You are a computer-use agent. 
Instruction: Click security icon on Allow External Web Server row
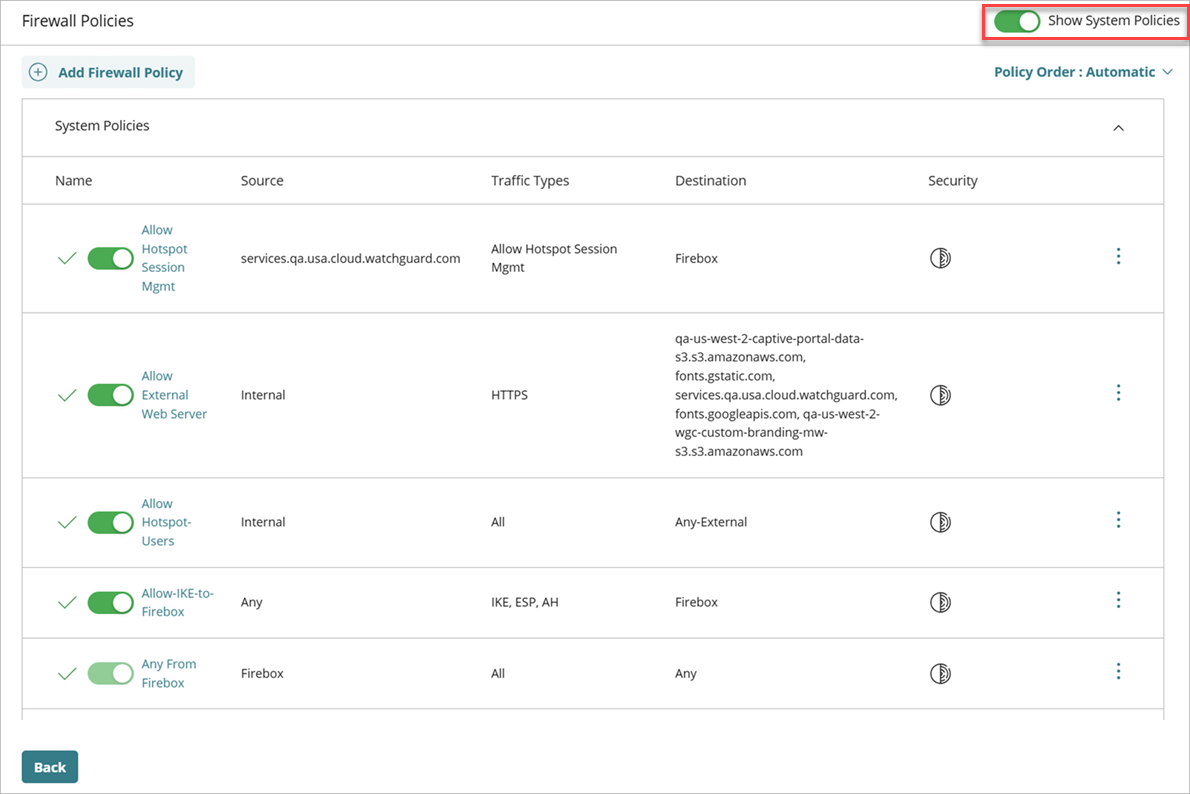pos(940,394)
